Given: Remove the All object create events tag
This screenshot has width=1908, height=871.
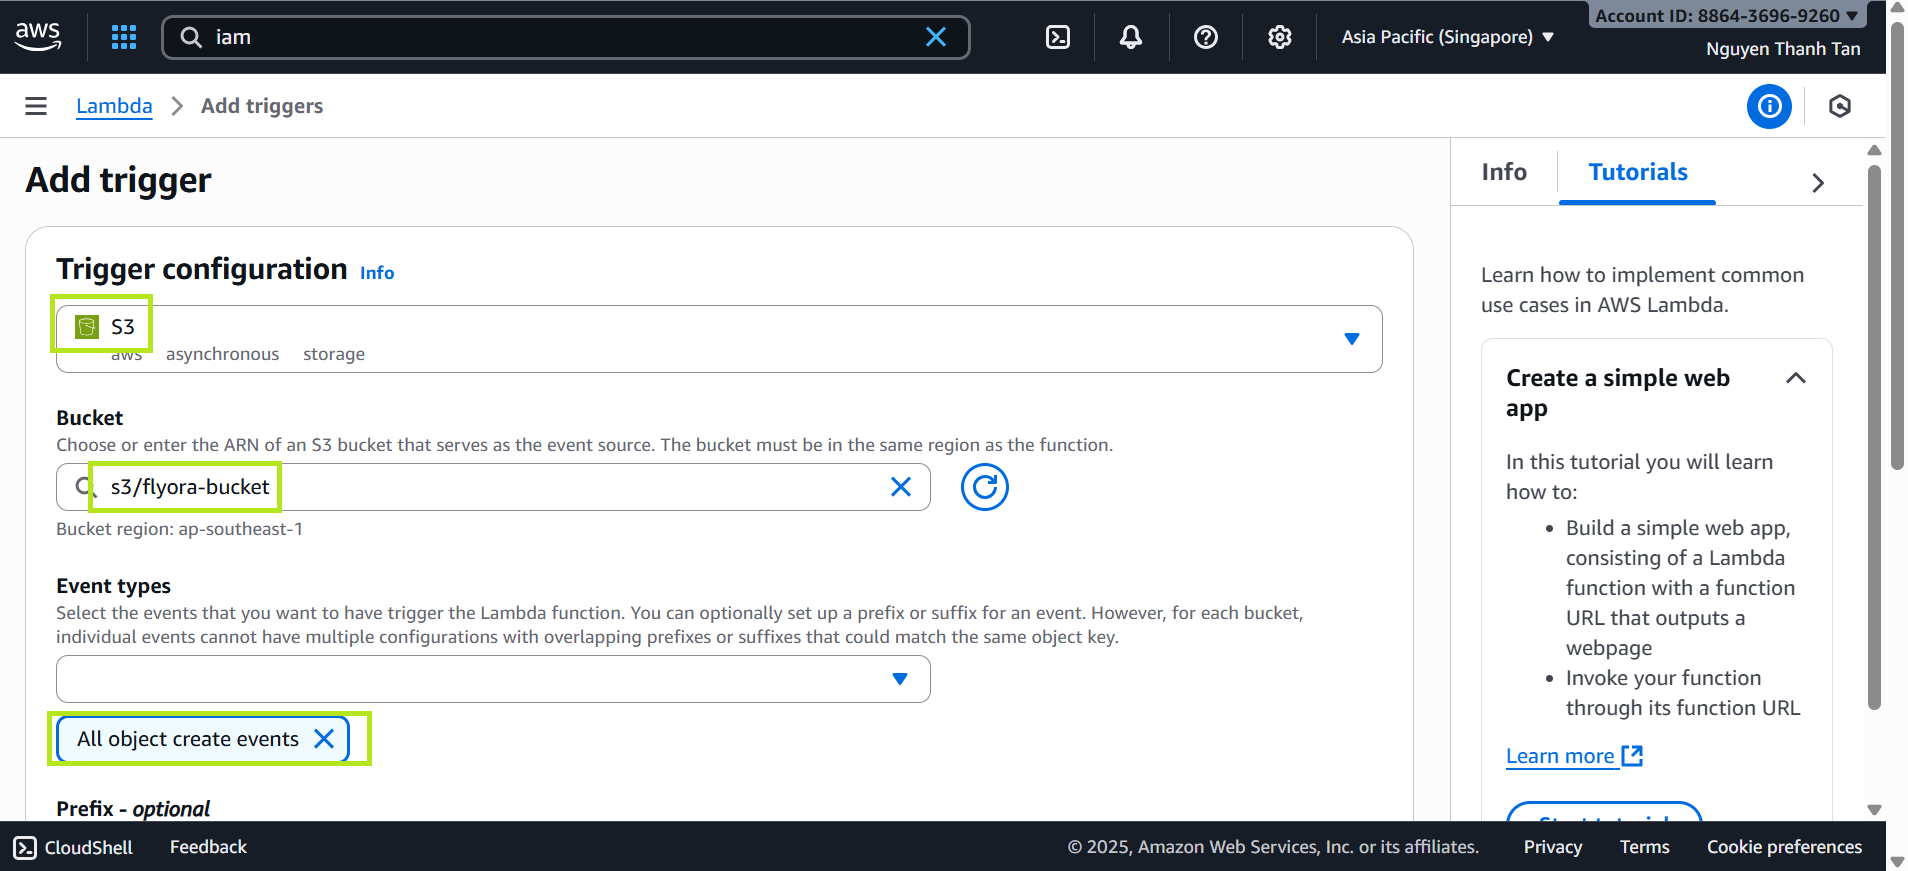Looking at the screenshot, I should click(324, 739).
